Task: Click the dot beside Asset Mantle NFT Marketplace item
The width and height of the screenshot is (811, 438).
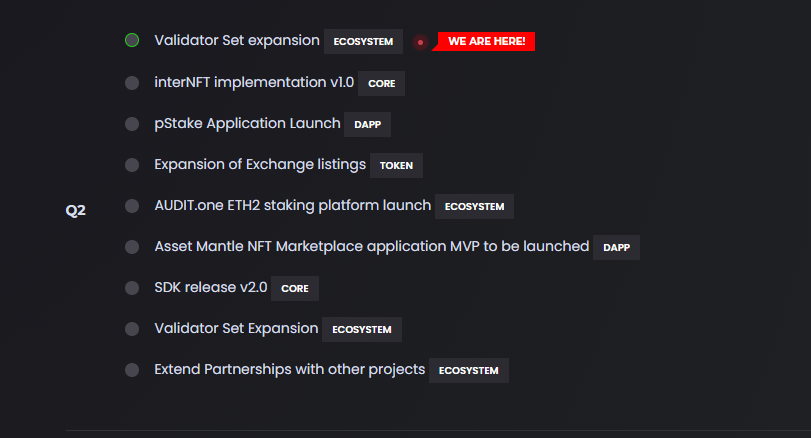Action: [x=132, y=247]
